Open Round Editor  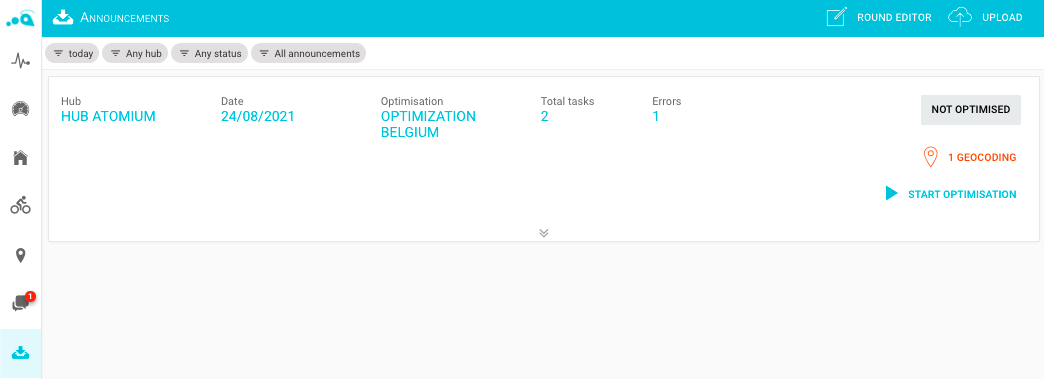coord(894,18)
